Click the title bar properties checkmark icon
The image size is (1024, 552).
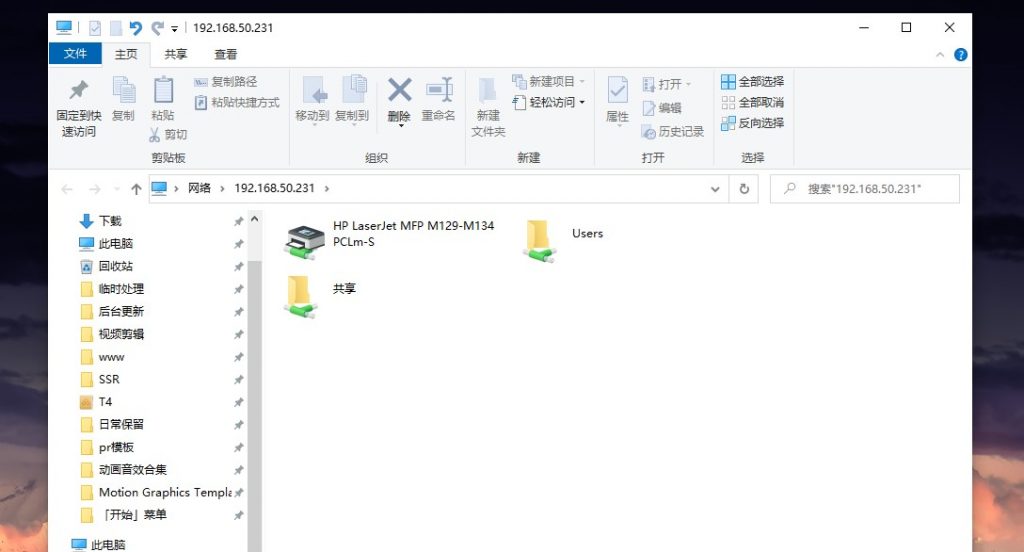(95, 28)
